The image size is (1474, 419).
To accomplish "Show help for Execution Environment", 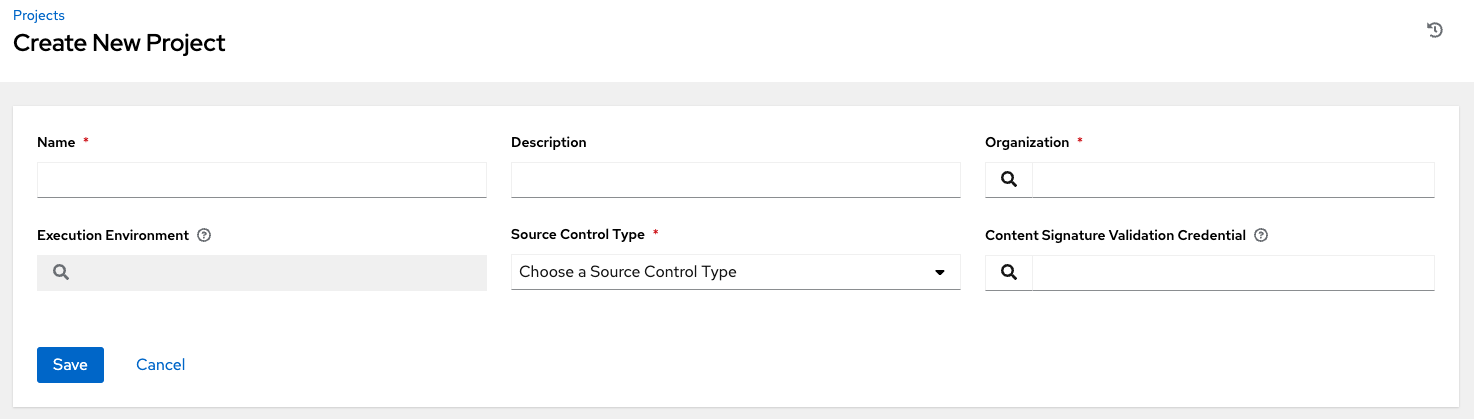I will (204, 236).
